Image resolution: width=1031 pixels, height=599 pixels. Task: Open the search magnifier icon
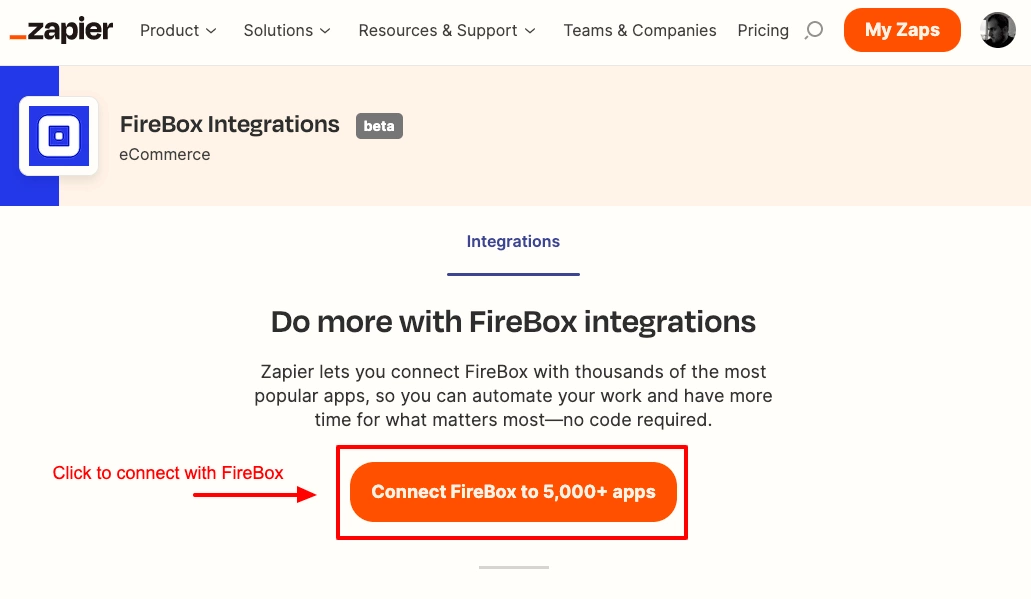click(x=814, y=30)
